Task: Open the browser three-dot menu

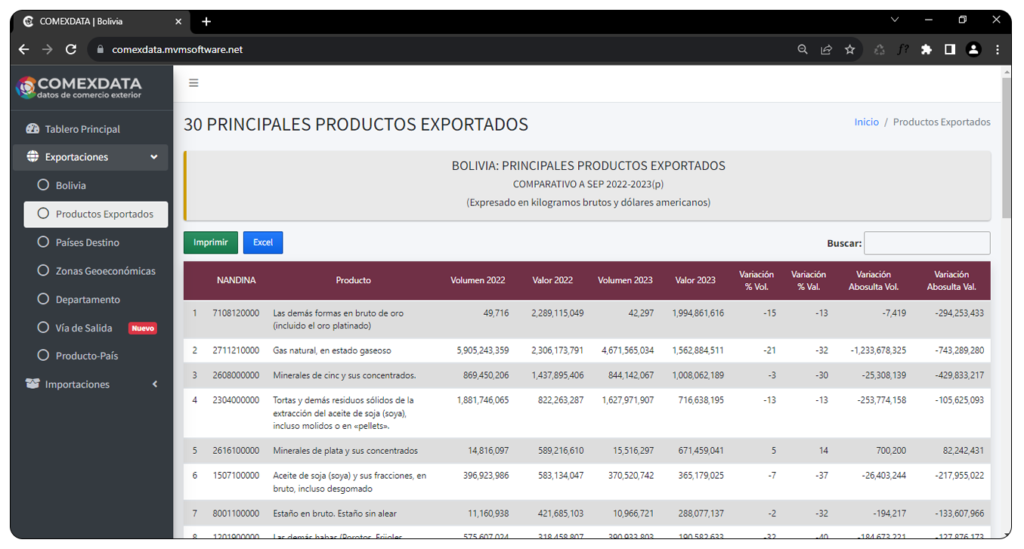Action: pyautogui.click(x=997, y=49)
